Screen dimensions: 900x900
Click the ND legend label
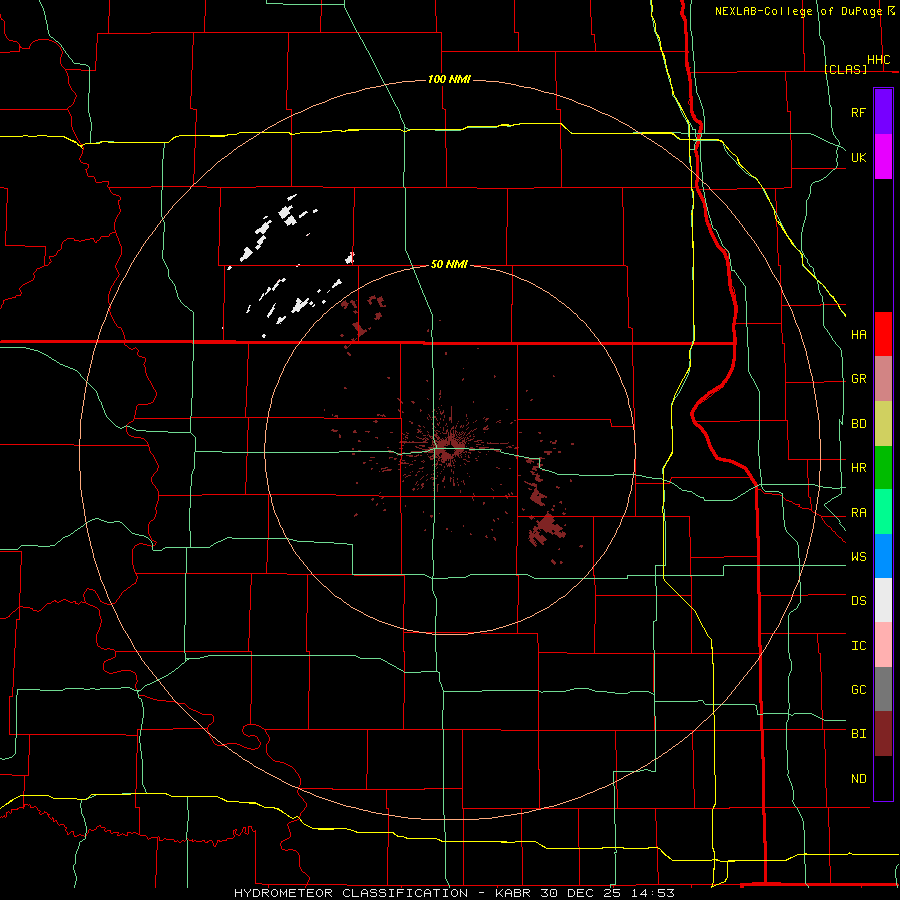coord(858,779)
